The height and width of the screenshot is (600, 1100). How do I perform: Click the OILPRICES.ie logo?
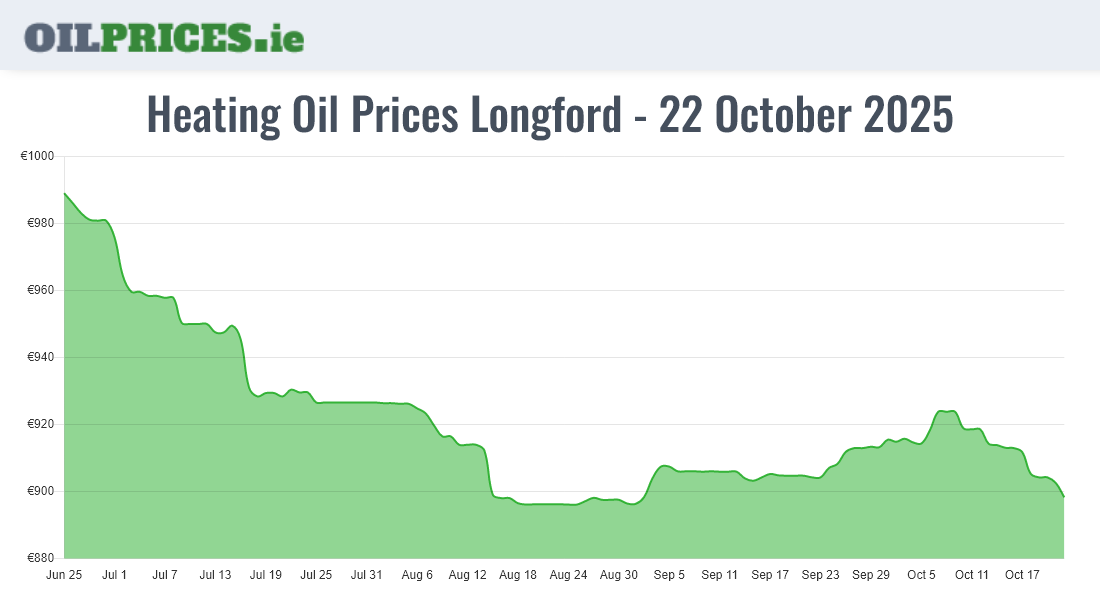point(164,37)
